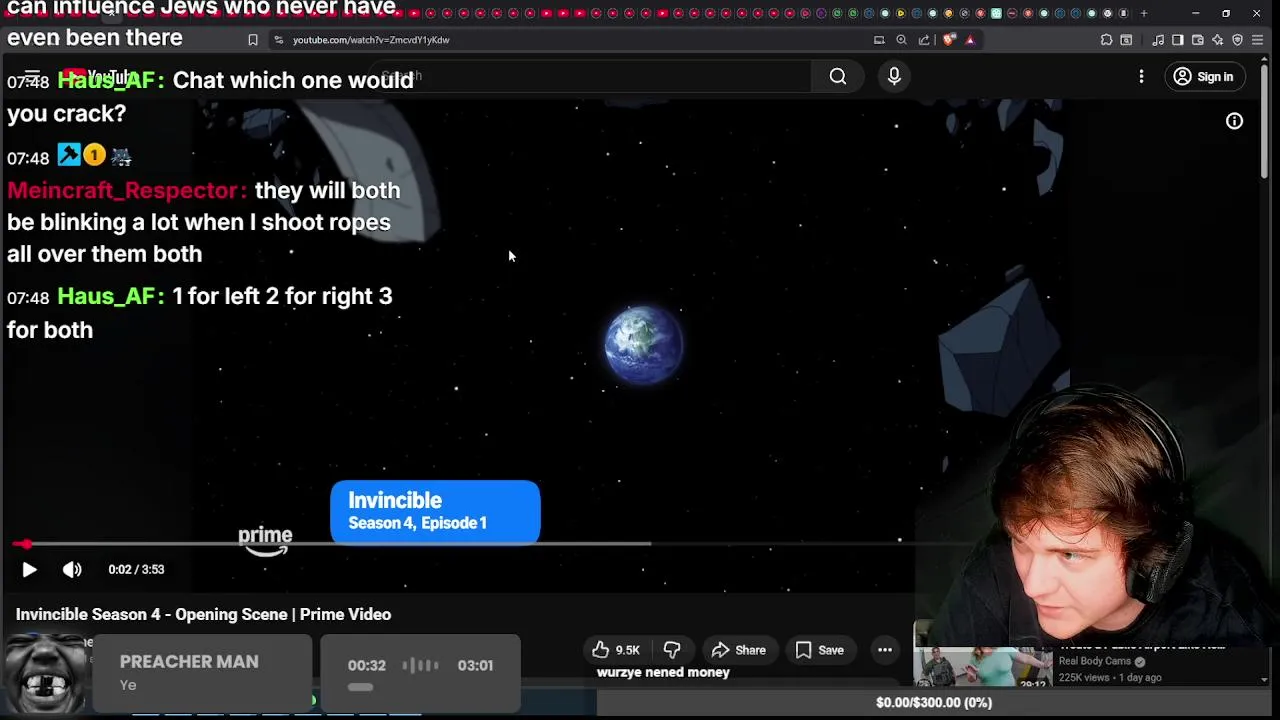The height and width of the screenshot is (720, 1280).
Task: Open the browser extensions puzzle icon
Action: point(1106,40)
